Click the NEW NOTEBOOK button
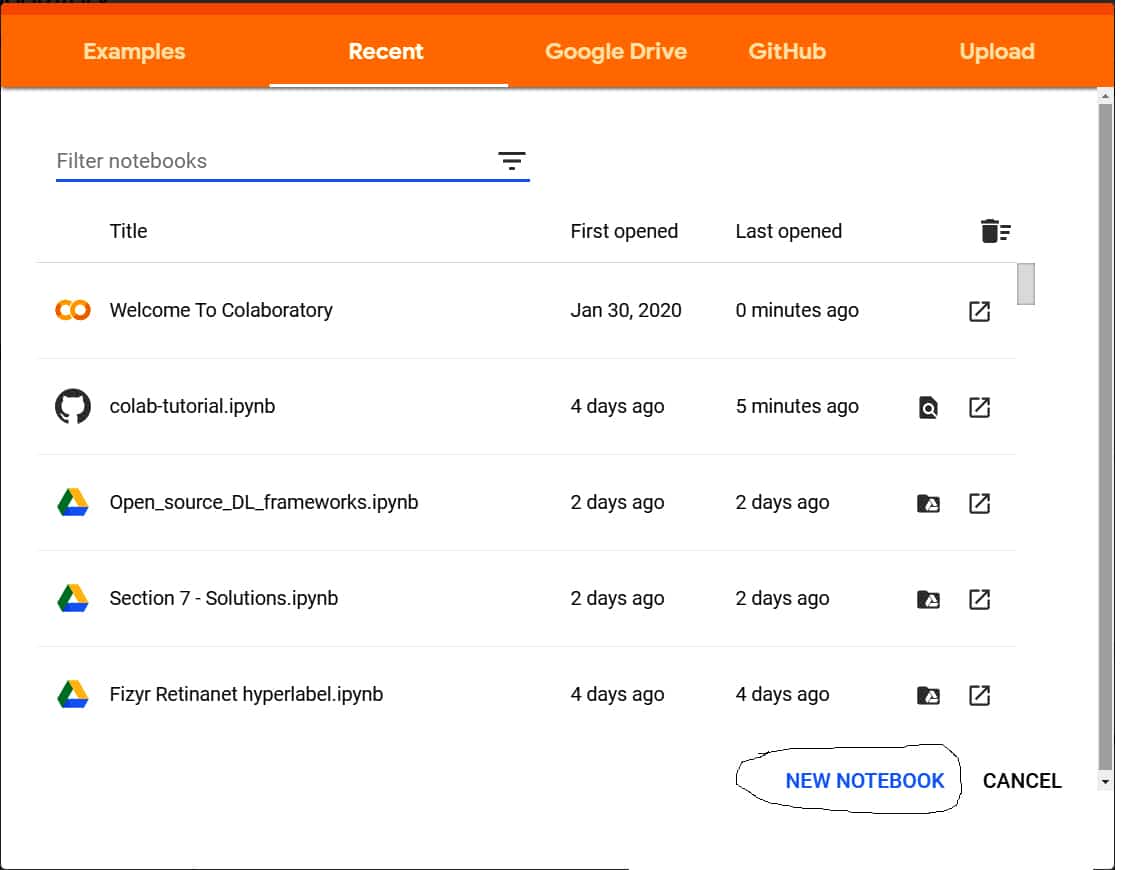Screen dimensions: 1148x870 coord(864,781)
